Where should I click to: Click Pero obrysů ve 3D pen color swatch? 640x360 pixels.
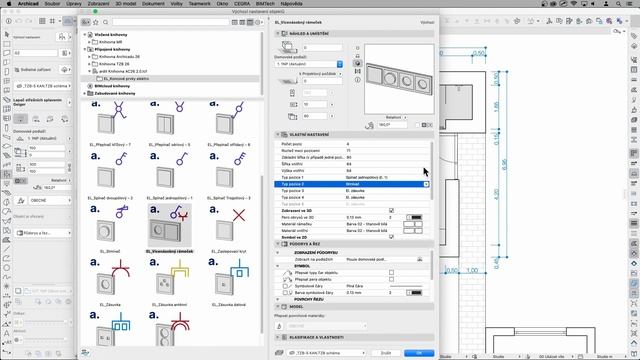point(414,218)
